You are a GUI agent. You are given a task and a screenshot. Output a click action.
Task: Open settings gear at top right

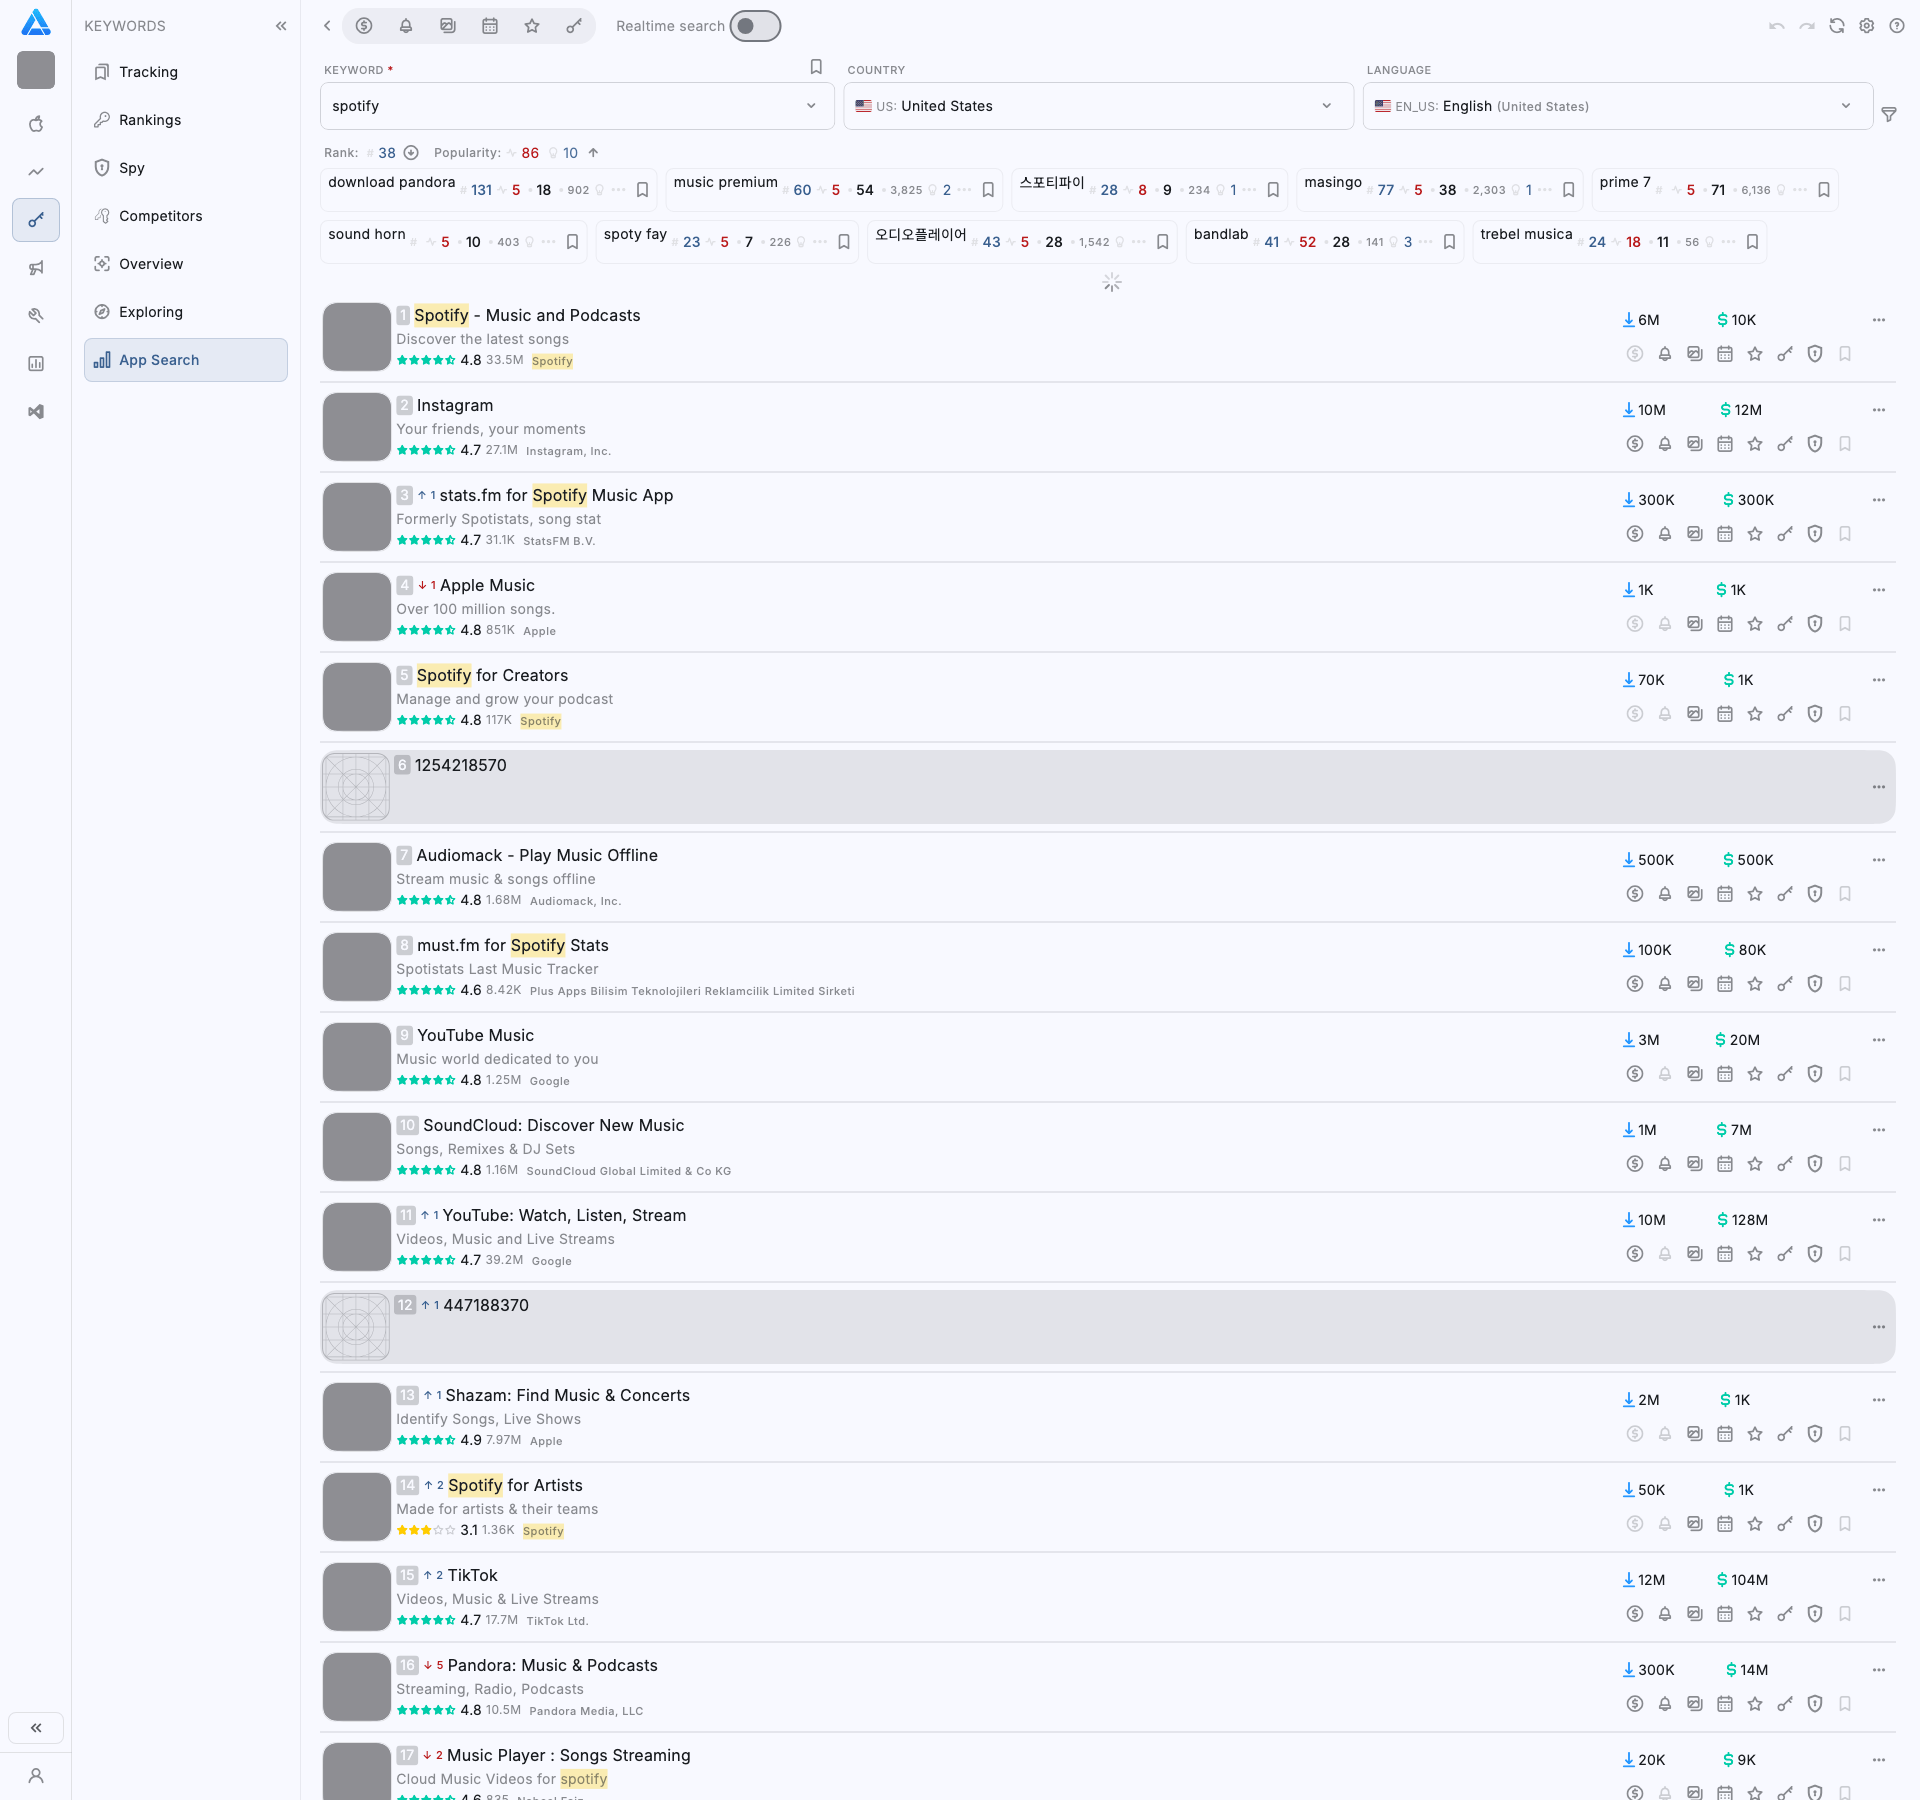(x=1867, y=26)
